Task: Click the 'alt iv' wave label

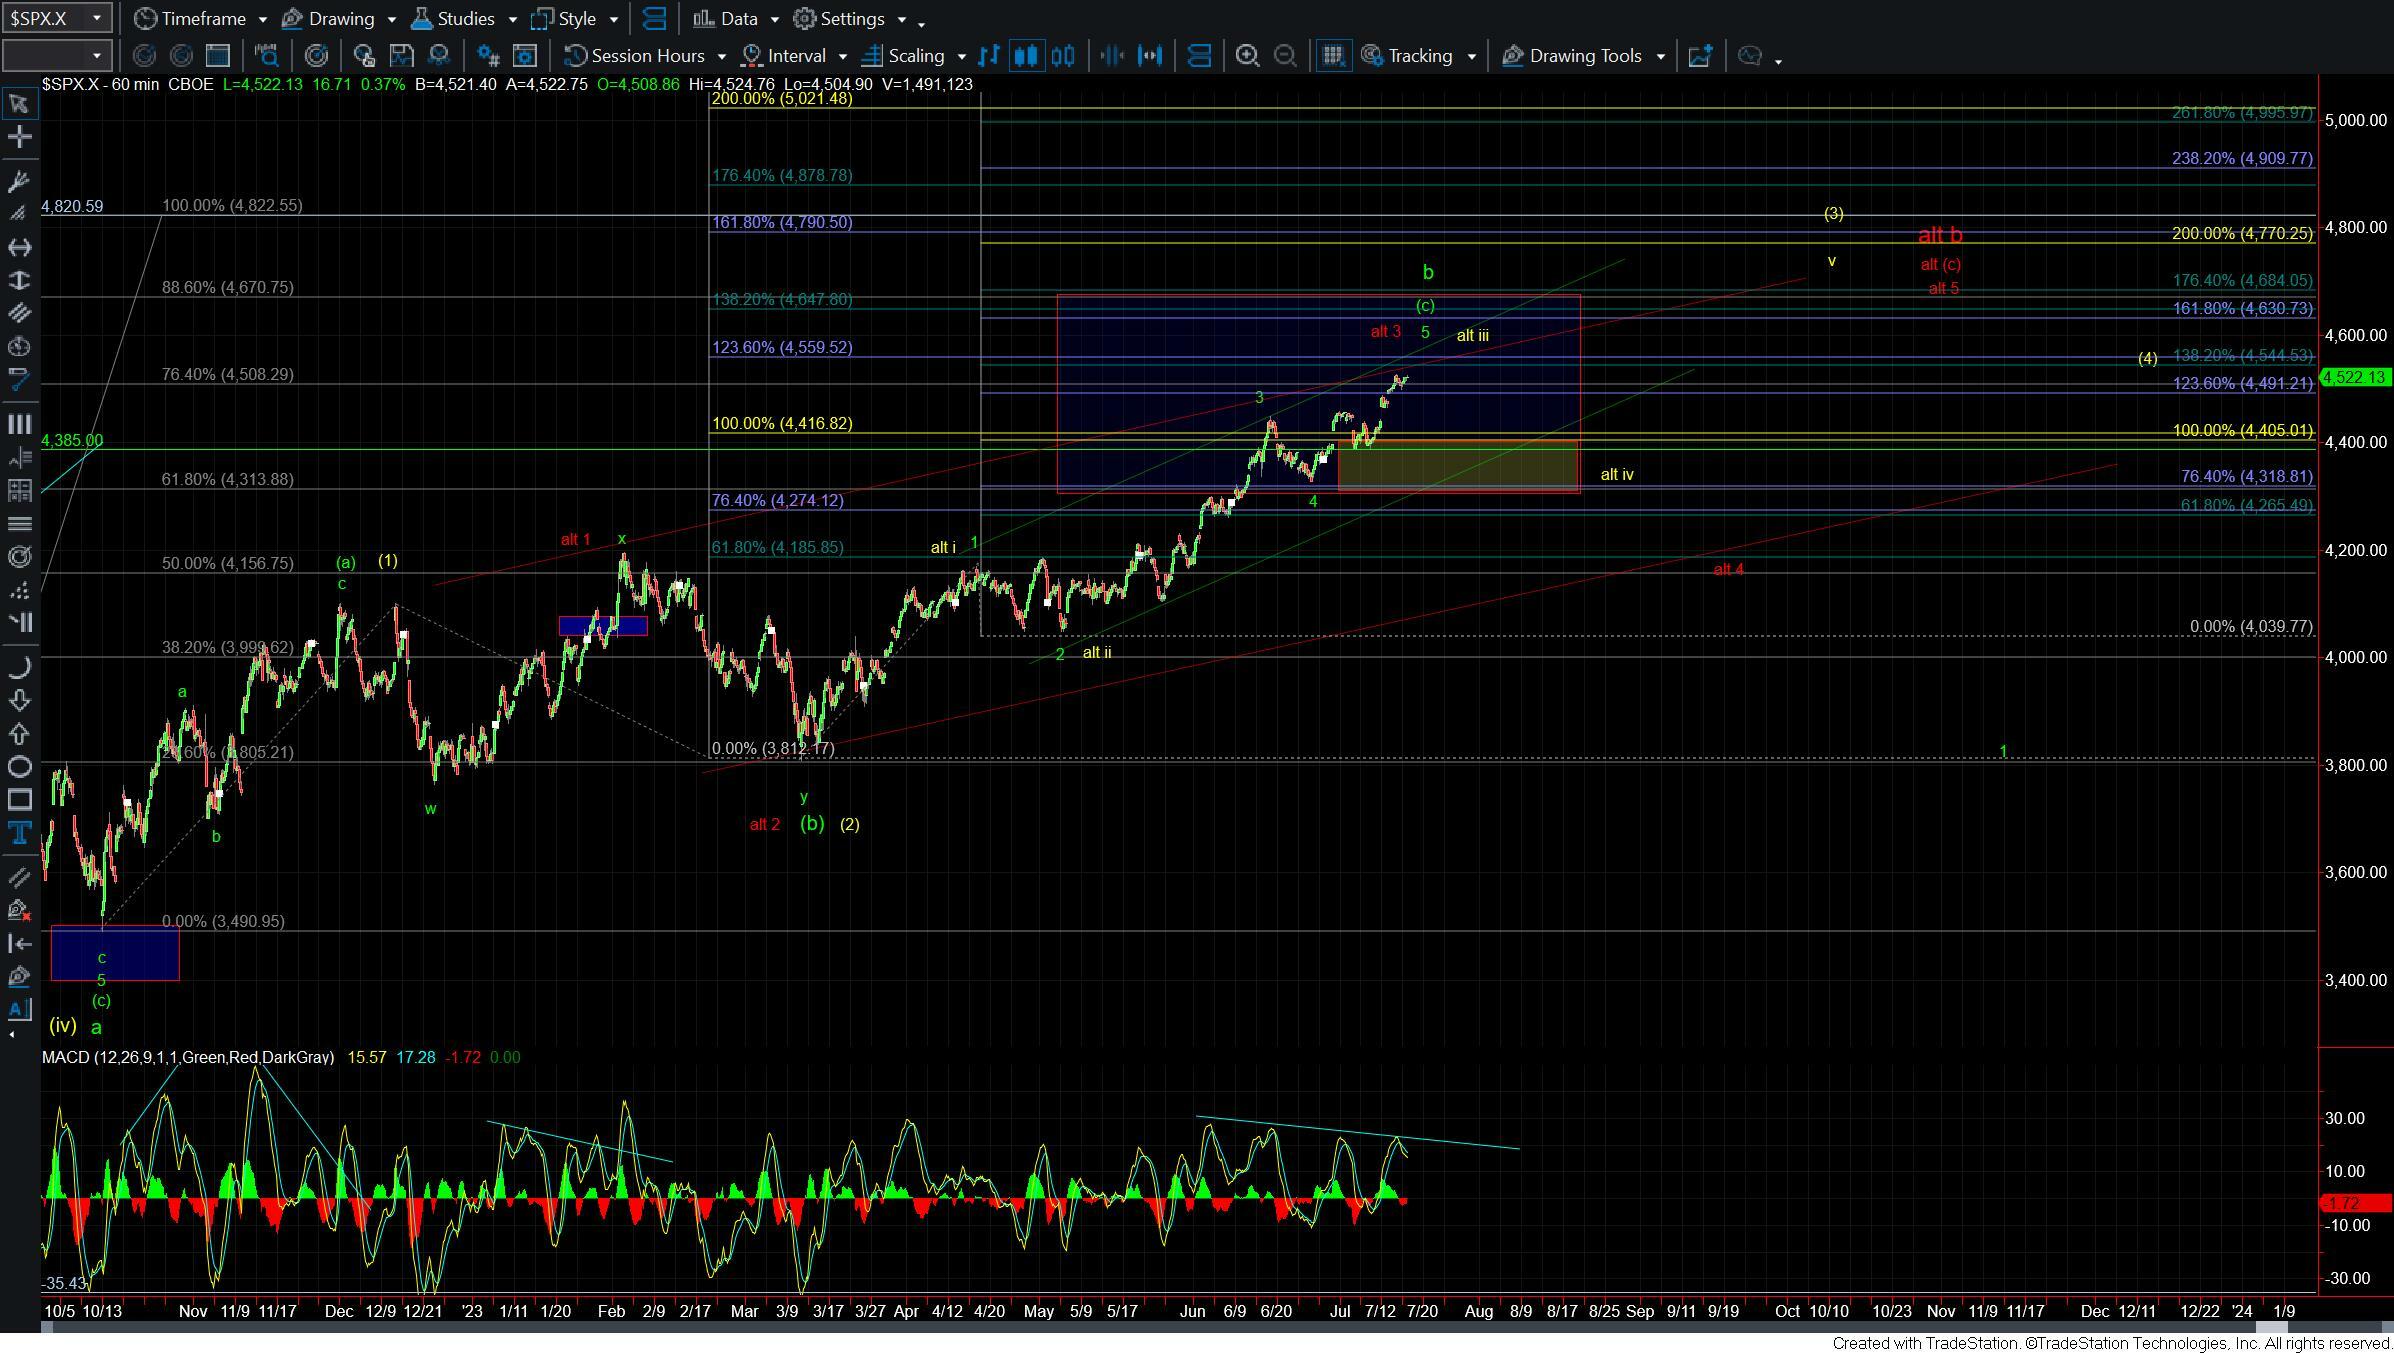Action: click(1617, 475)
